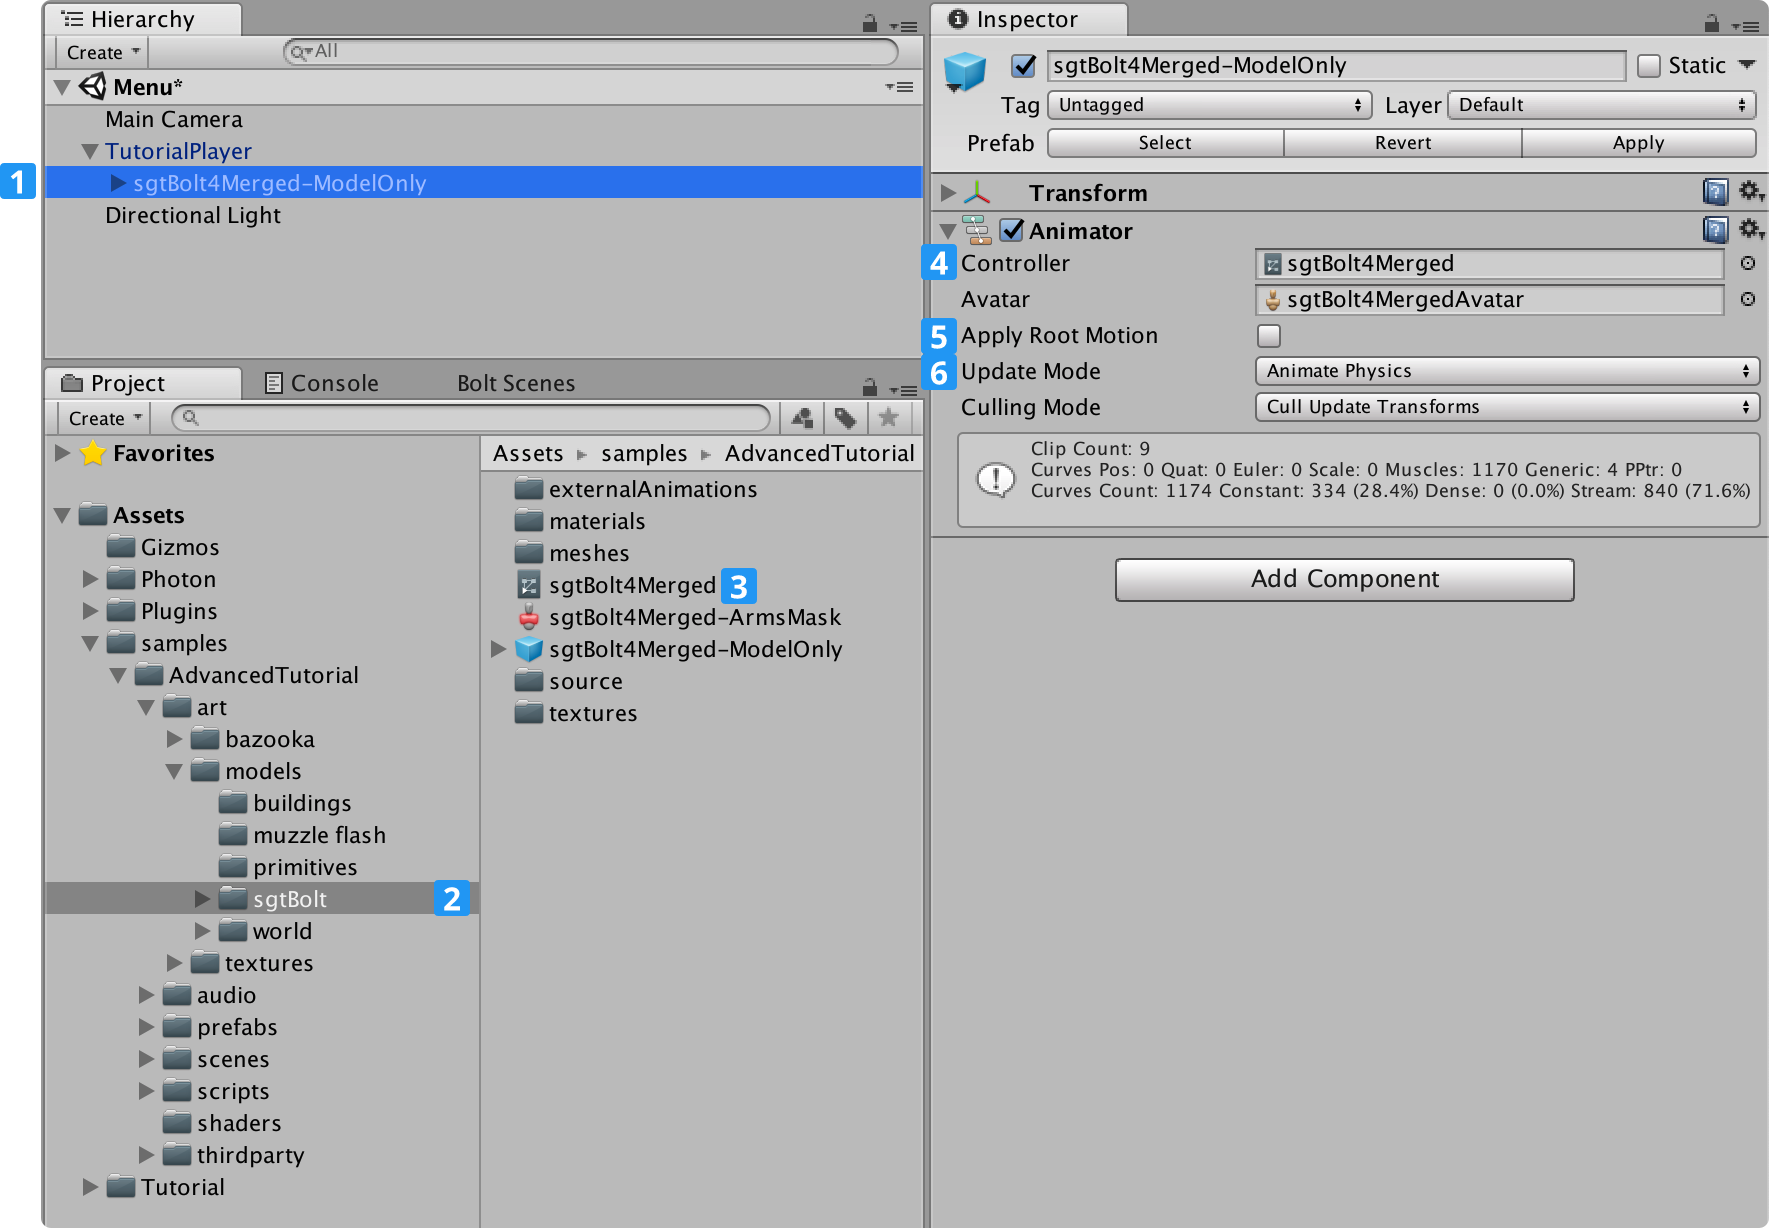Screen dimensions: 1769x1228
Task: Open the Tag dropdown showing Untagged
Action: (x=1208, y=105)
